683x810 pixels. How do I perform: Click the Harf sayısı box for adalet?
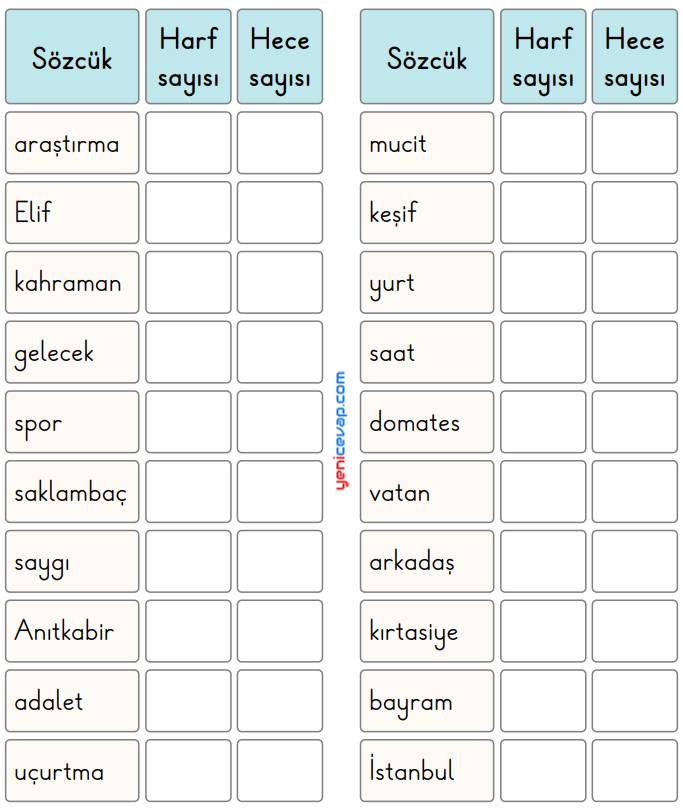[x=188, y=701]
